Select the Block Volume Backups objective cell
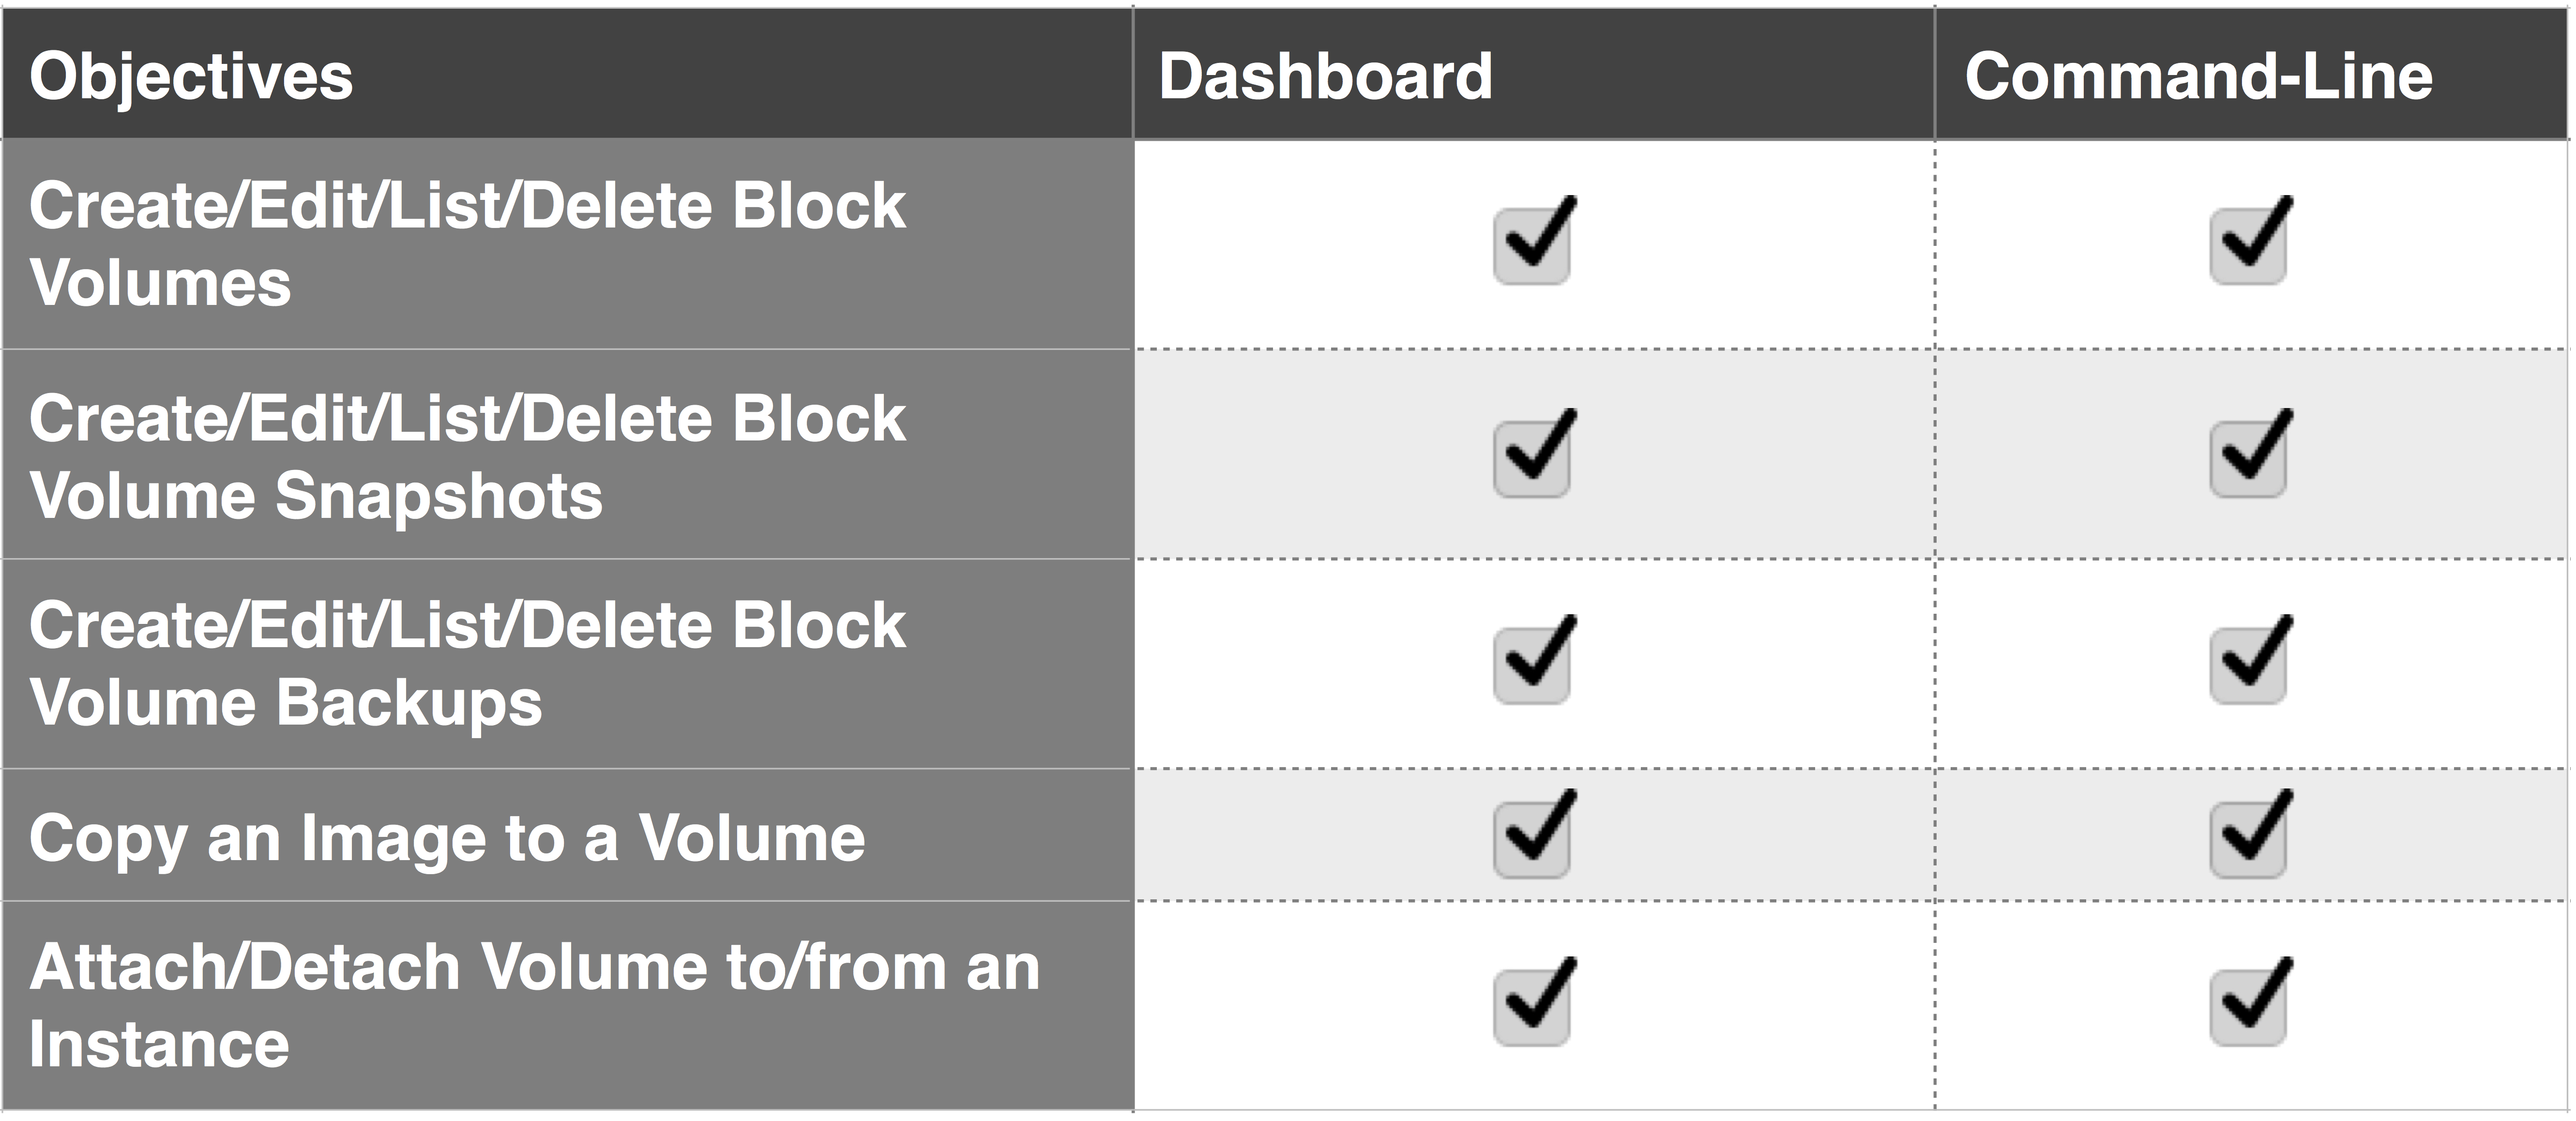The width and height of the screenshot is (2576, 1121). [x=567, y=664]
